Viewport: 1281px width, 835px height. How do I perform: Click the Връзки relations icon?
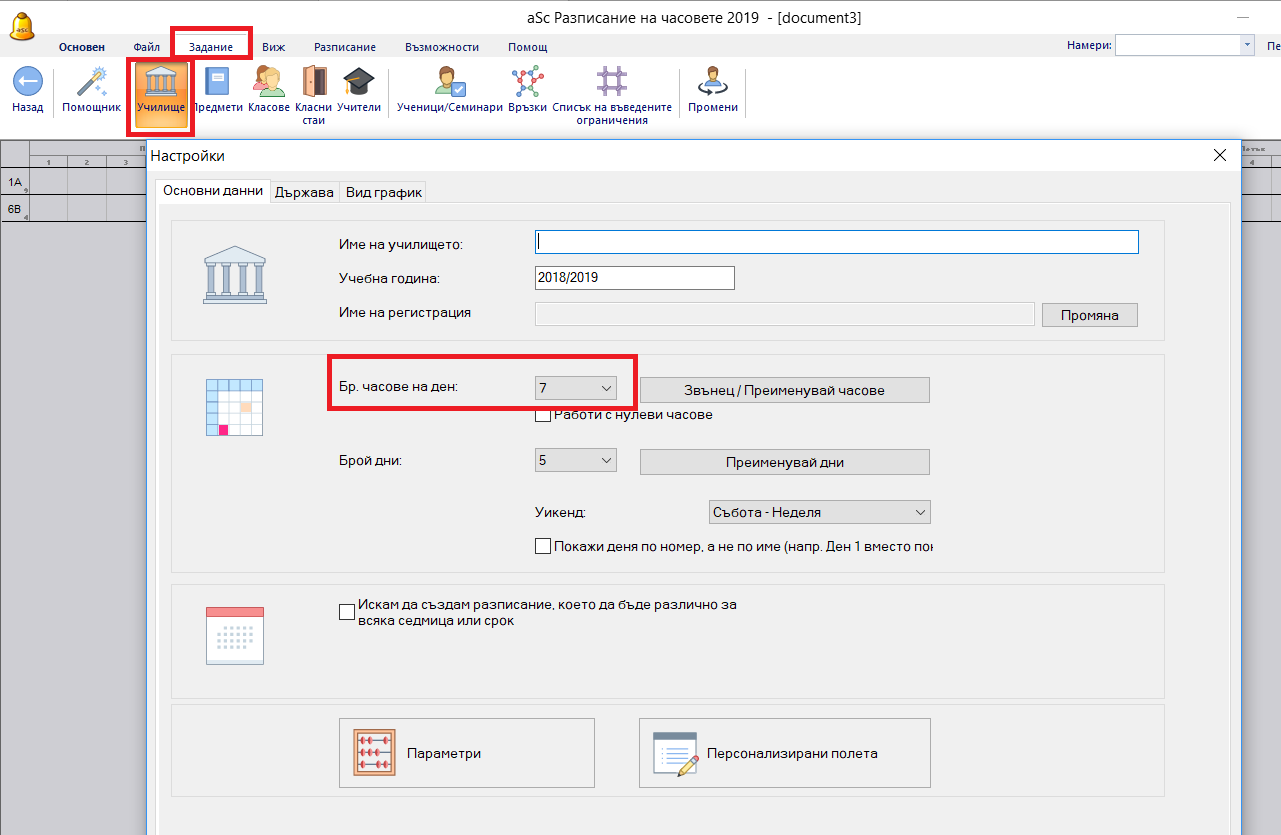click(x=526, y=82)
